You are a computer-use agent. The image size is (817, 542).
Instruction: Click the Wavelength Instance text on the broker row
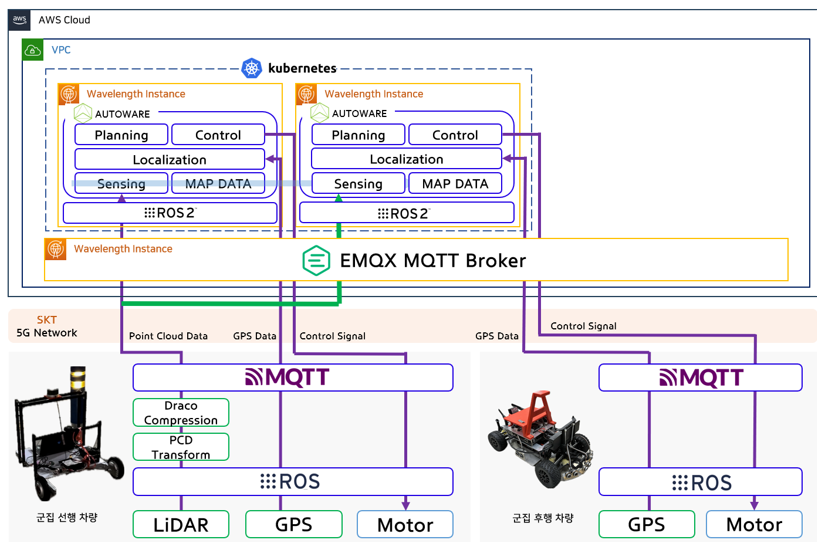123,249
